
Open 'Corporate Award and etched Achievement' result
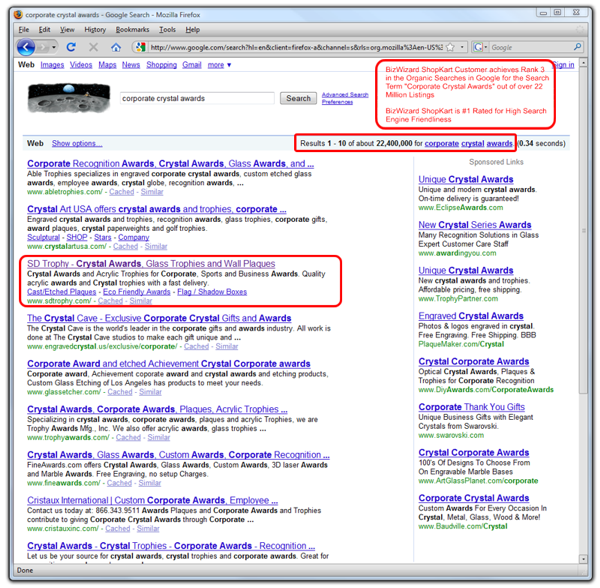[168, 364]
